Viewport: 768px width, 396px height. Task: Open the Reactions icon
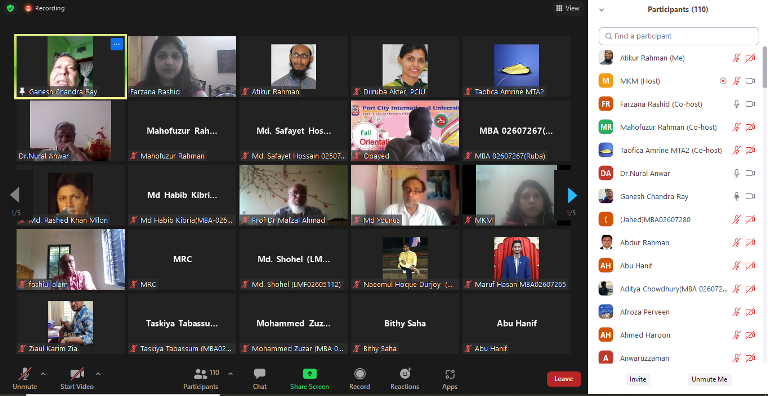(x=405, y=374)
